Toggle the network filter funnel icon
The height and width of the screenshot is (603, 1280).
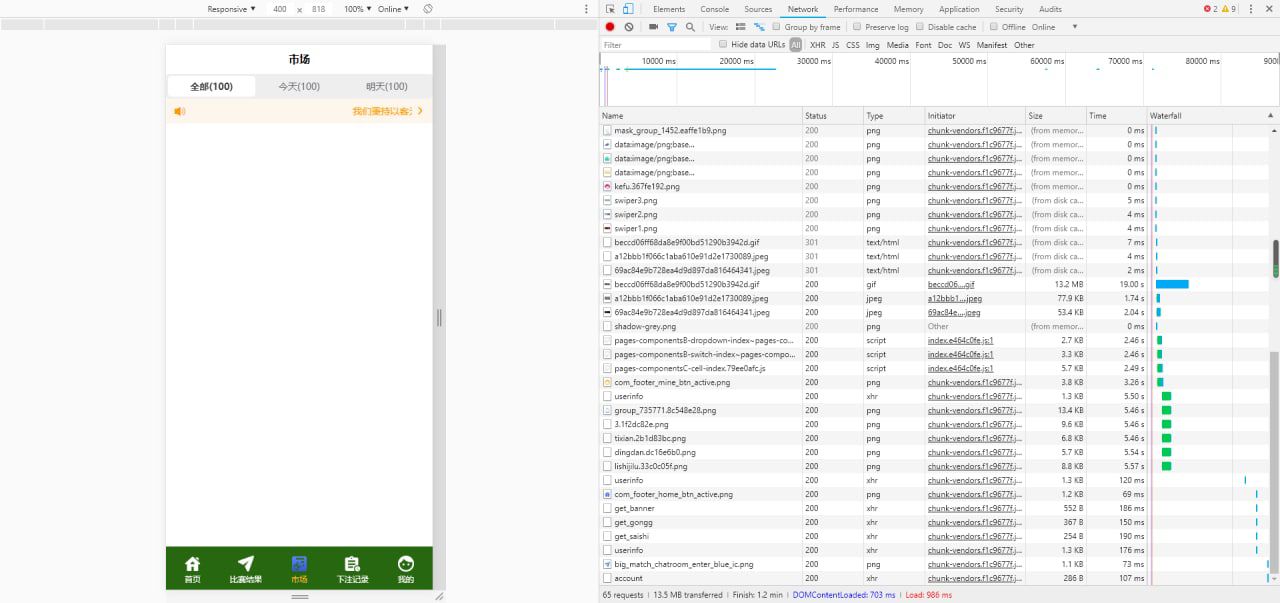(x=672, y=27)
